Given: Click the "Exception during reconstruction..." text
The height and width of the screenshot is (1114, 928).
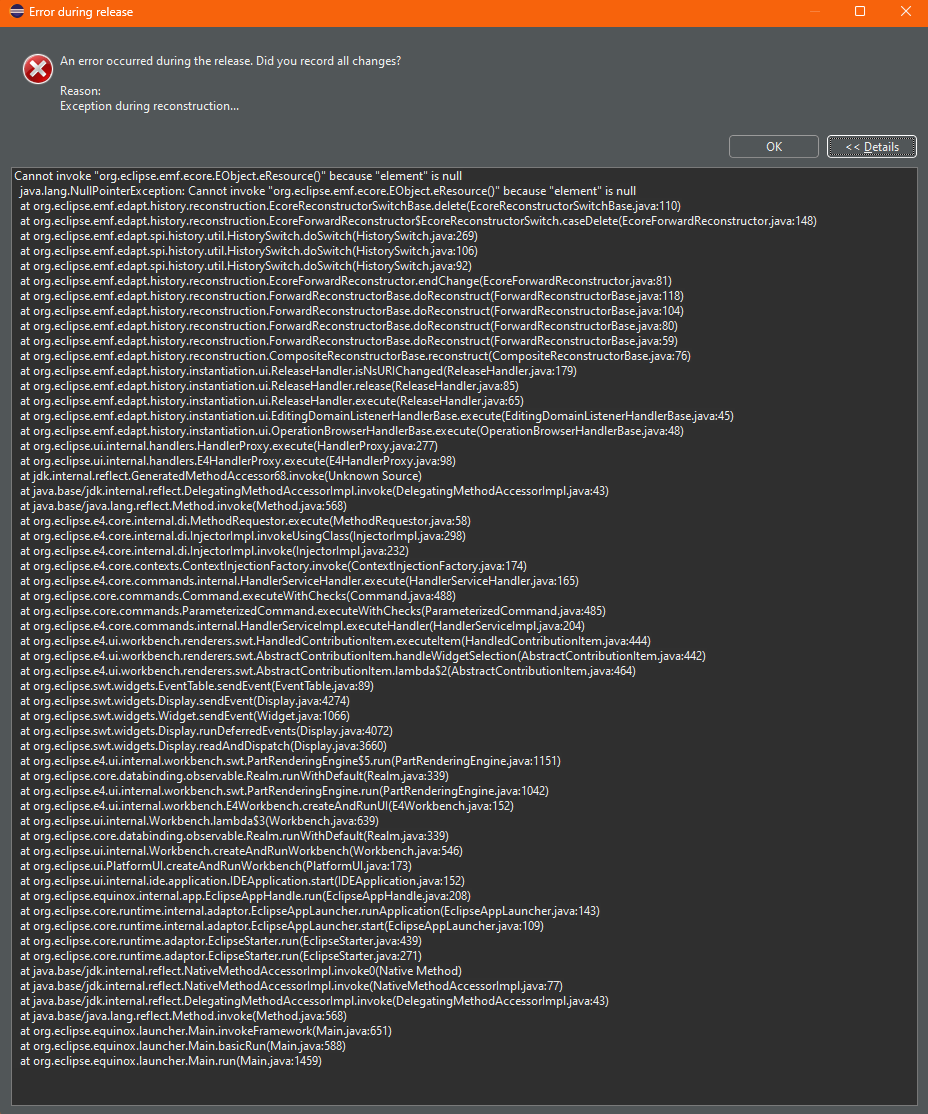Looking at the screenshot, I should [149, 106].
